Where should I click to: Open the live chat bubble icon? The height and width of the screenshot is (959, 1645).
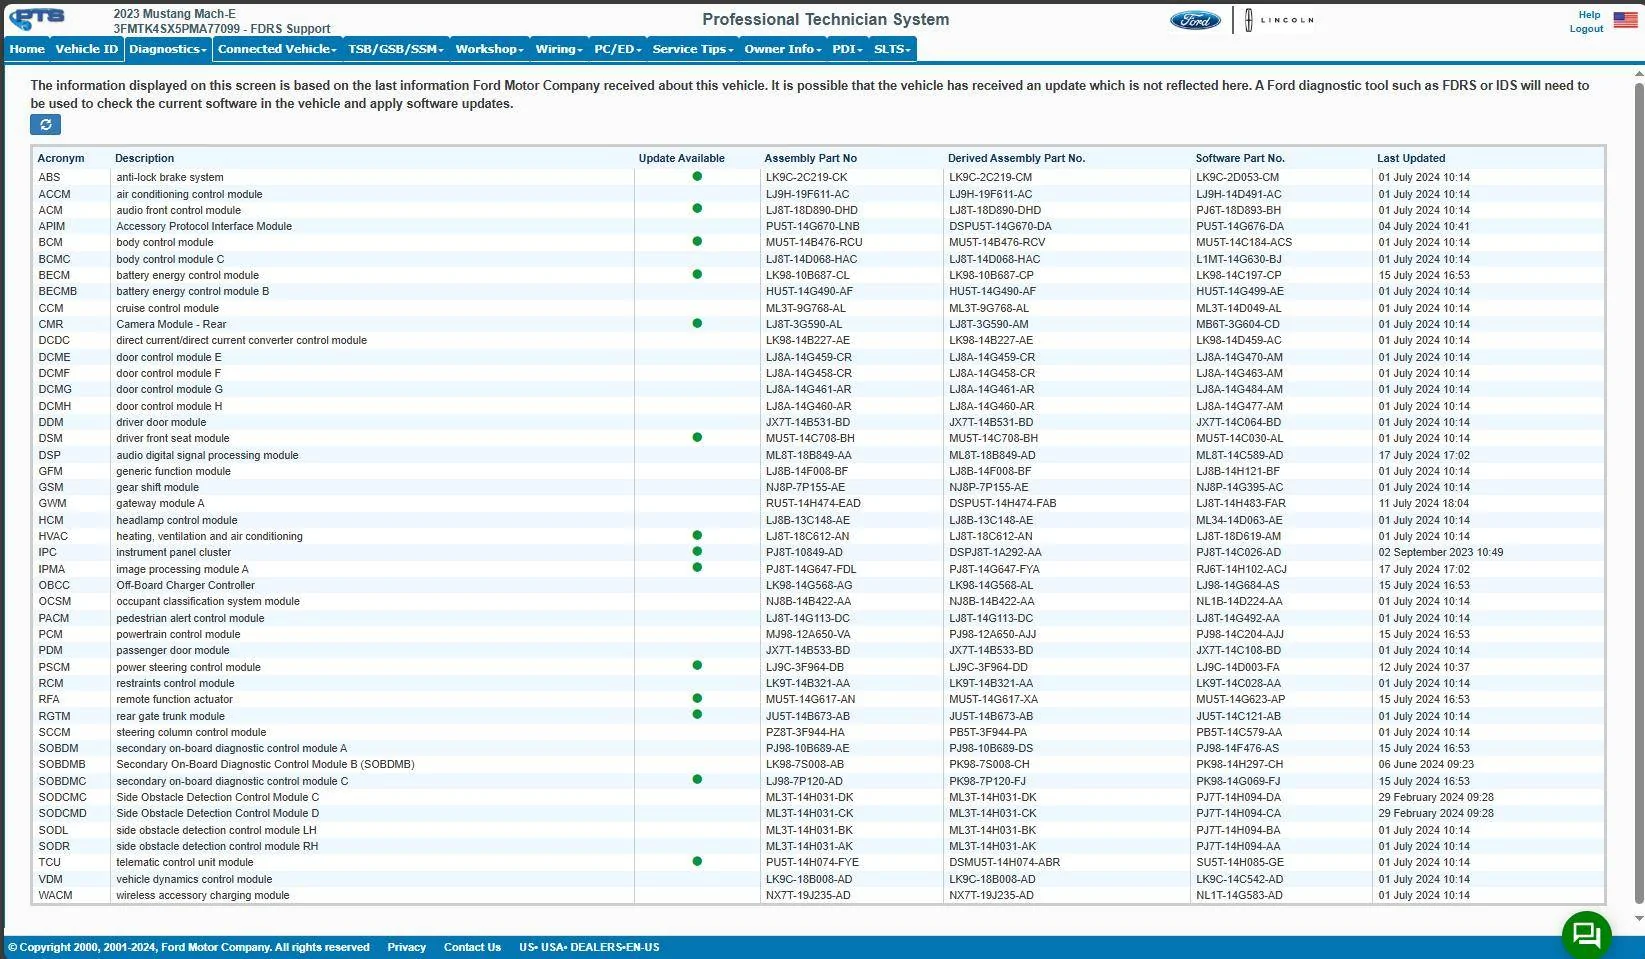[1587, 934]
